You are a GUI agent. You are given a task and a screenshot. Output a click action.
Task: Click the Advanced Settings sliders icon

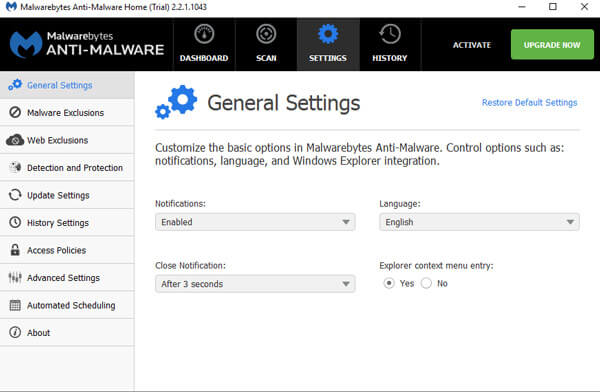point(15,278)
